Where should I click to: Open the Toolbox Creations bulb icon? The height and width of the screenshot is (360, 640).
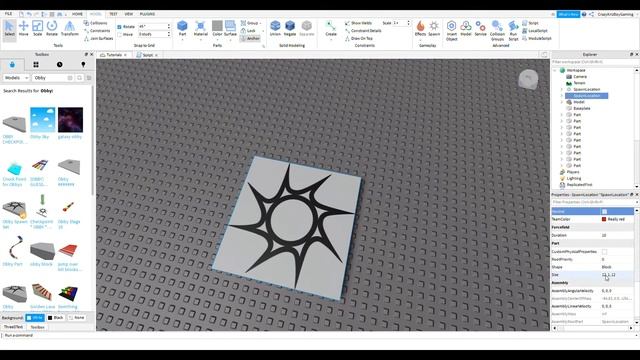83,64
